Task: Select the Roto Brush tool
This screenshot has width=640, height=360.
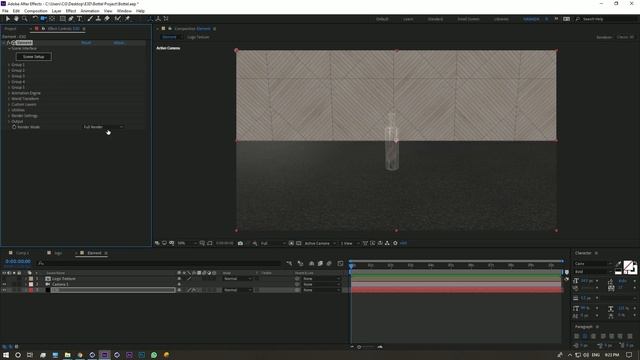Action: pos(118,19)
